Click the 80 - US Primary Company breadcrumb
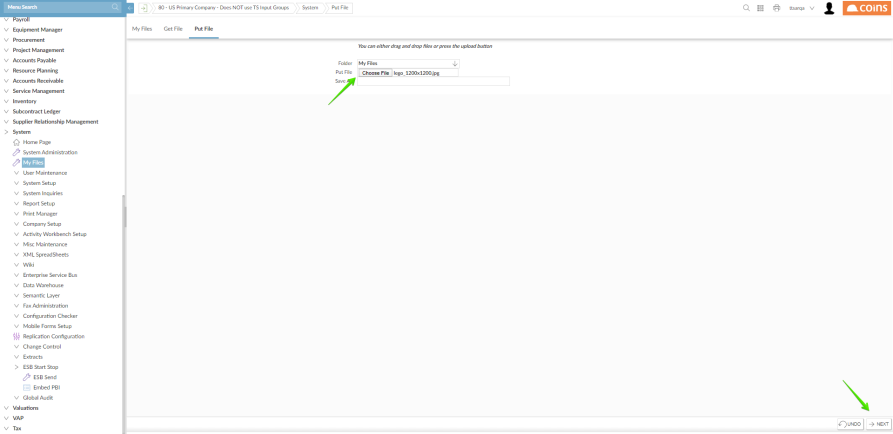 tap(224, 8)
